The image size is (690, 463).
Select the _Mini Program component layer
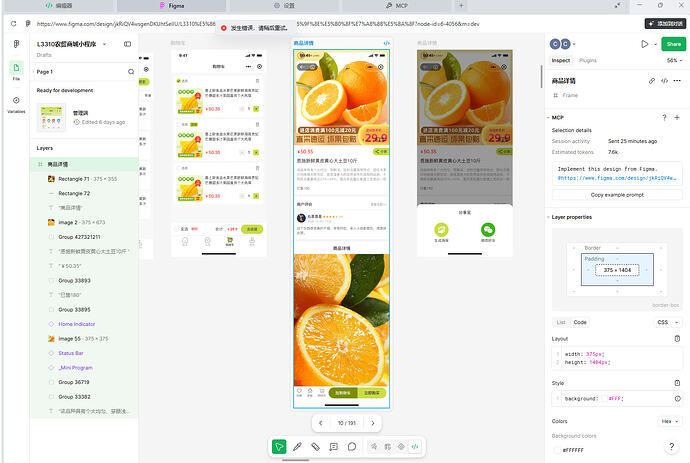(x=76, y=367)
